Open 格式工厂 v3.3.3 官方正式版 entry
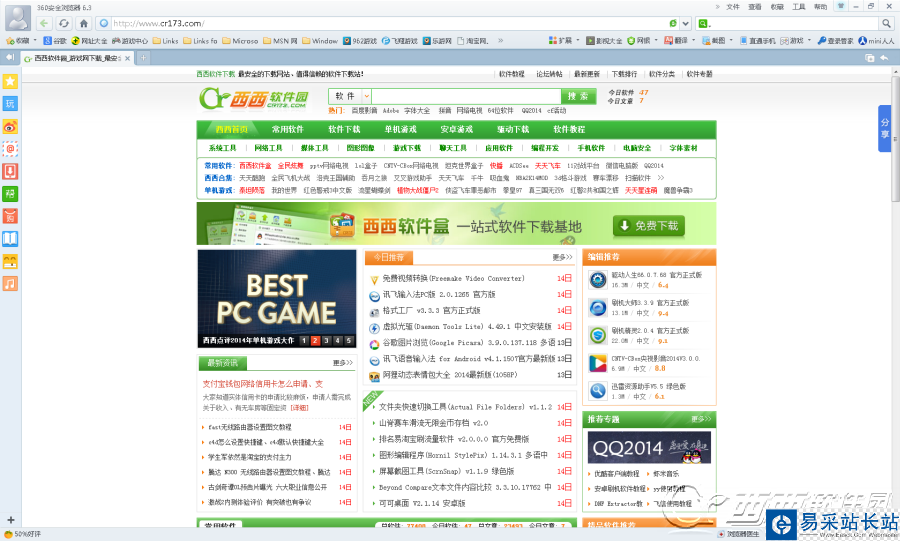The width and height of the screenshot is (900, 541). point(431,310)
